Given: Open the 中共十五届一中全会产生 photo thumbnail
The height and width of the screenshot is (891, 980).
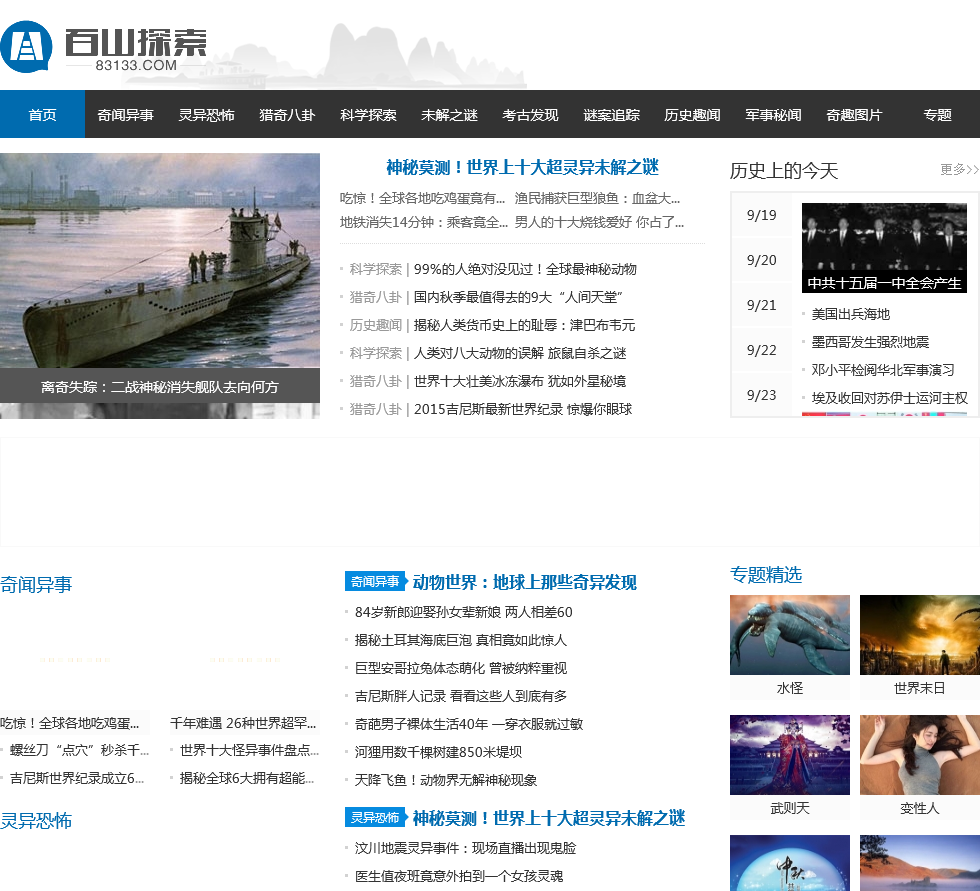Looking at the screenshot, I should (884, 247).
